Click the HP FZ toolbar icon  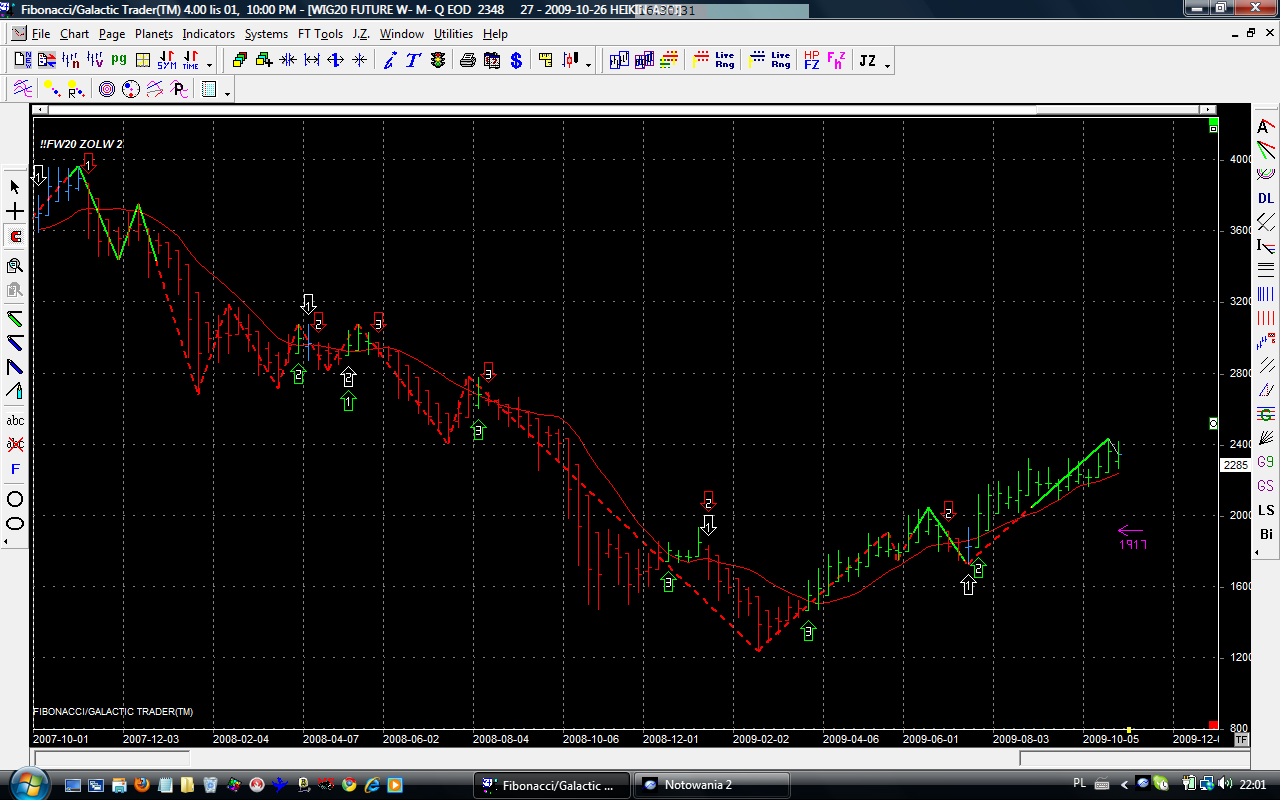click(811, 61)
